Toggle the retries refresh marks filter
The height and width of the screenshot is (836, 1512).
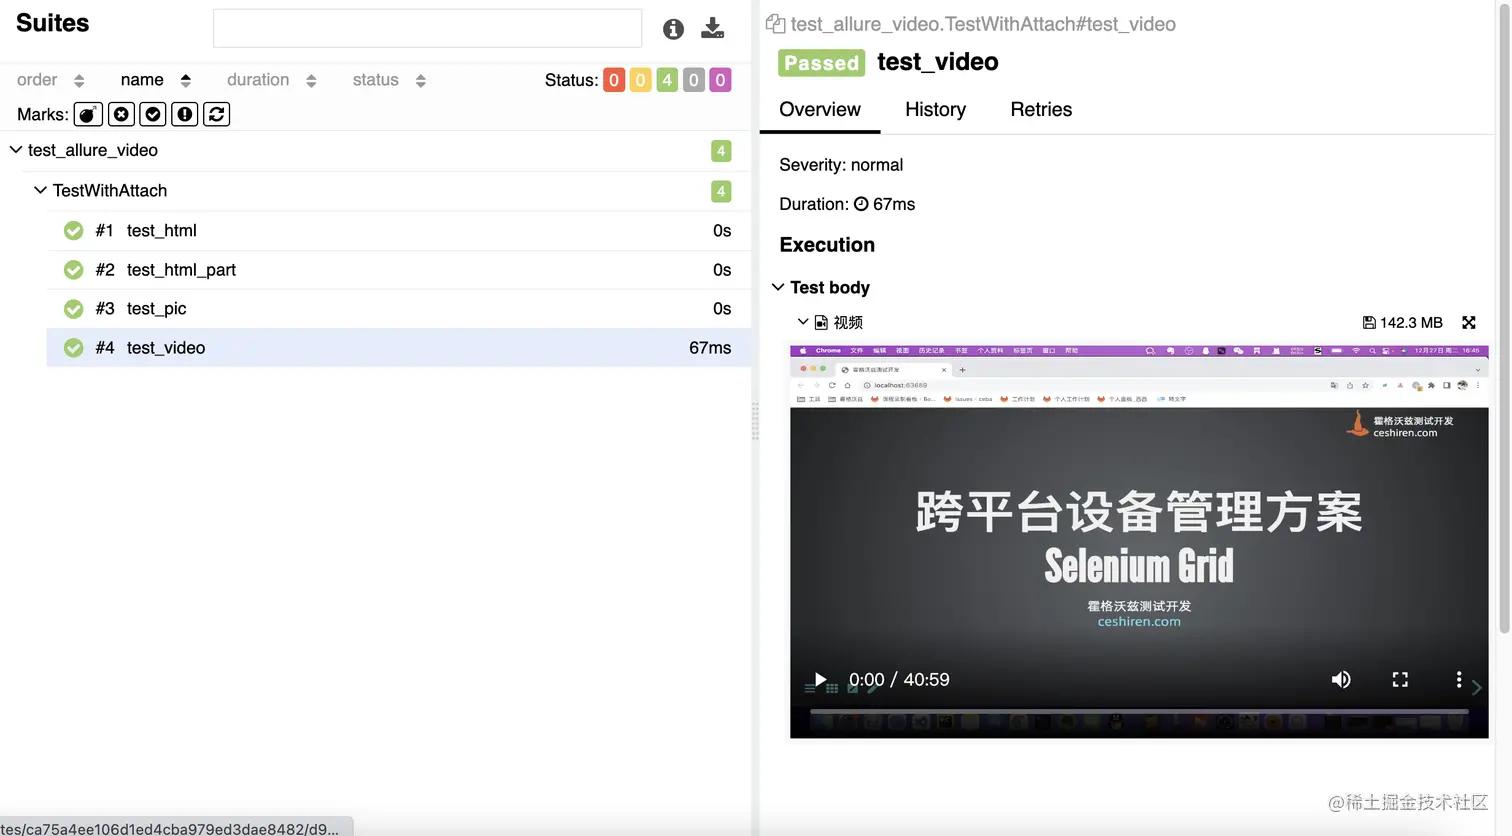click(216, 113)
